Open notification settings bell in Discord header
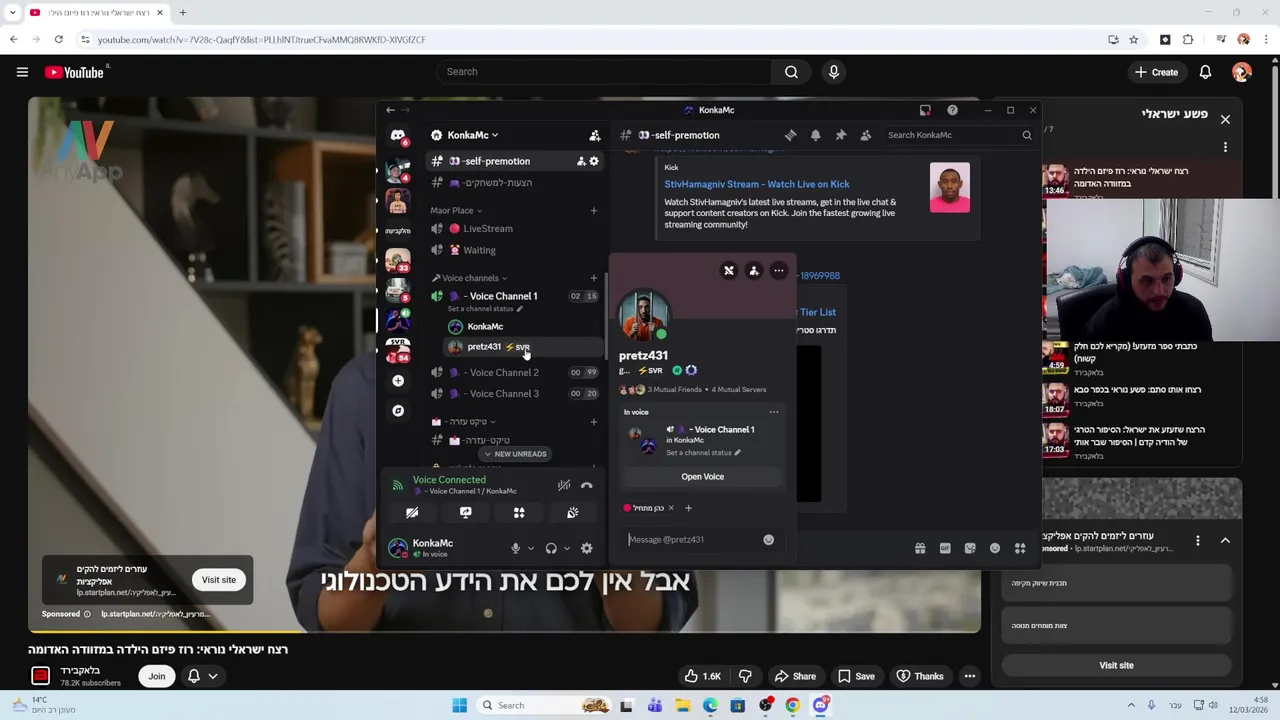Screen dimensions: 1280x720 pos(815,135)
